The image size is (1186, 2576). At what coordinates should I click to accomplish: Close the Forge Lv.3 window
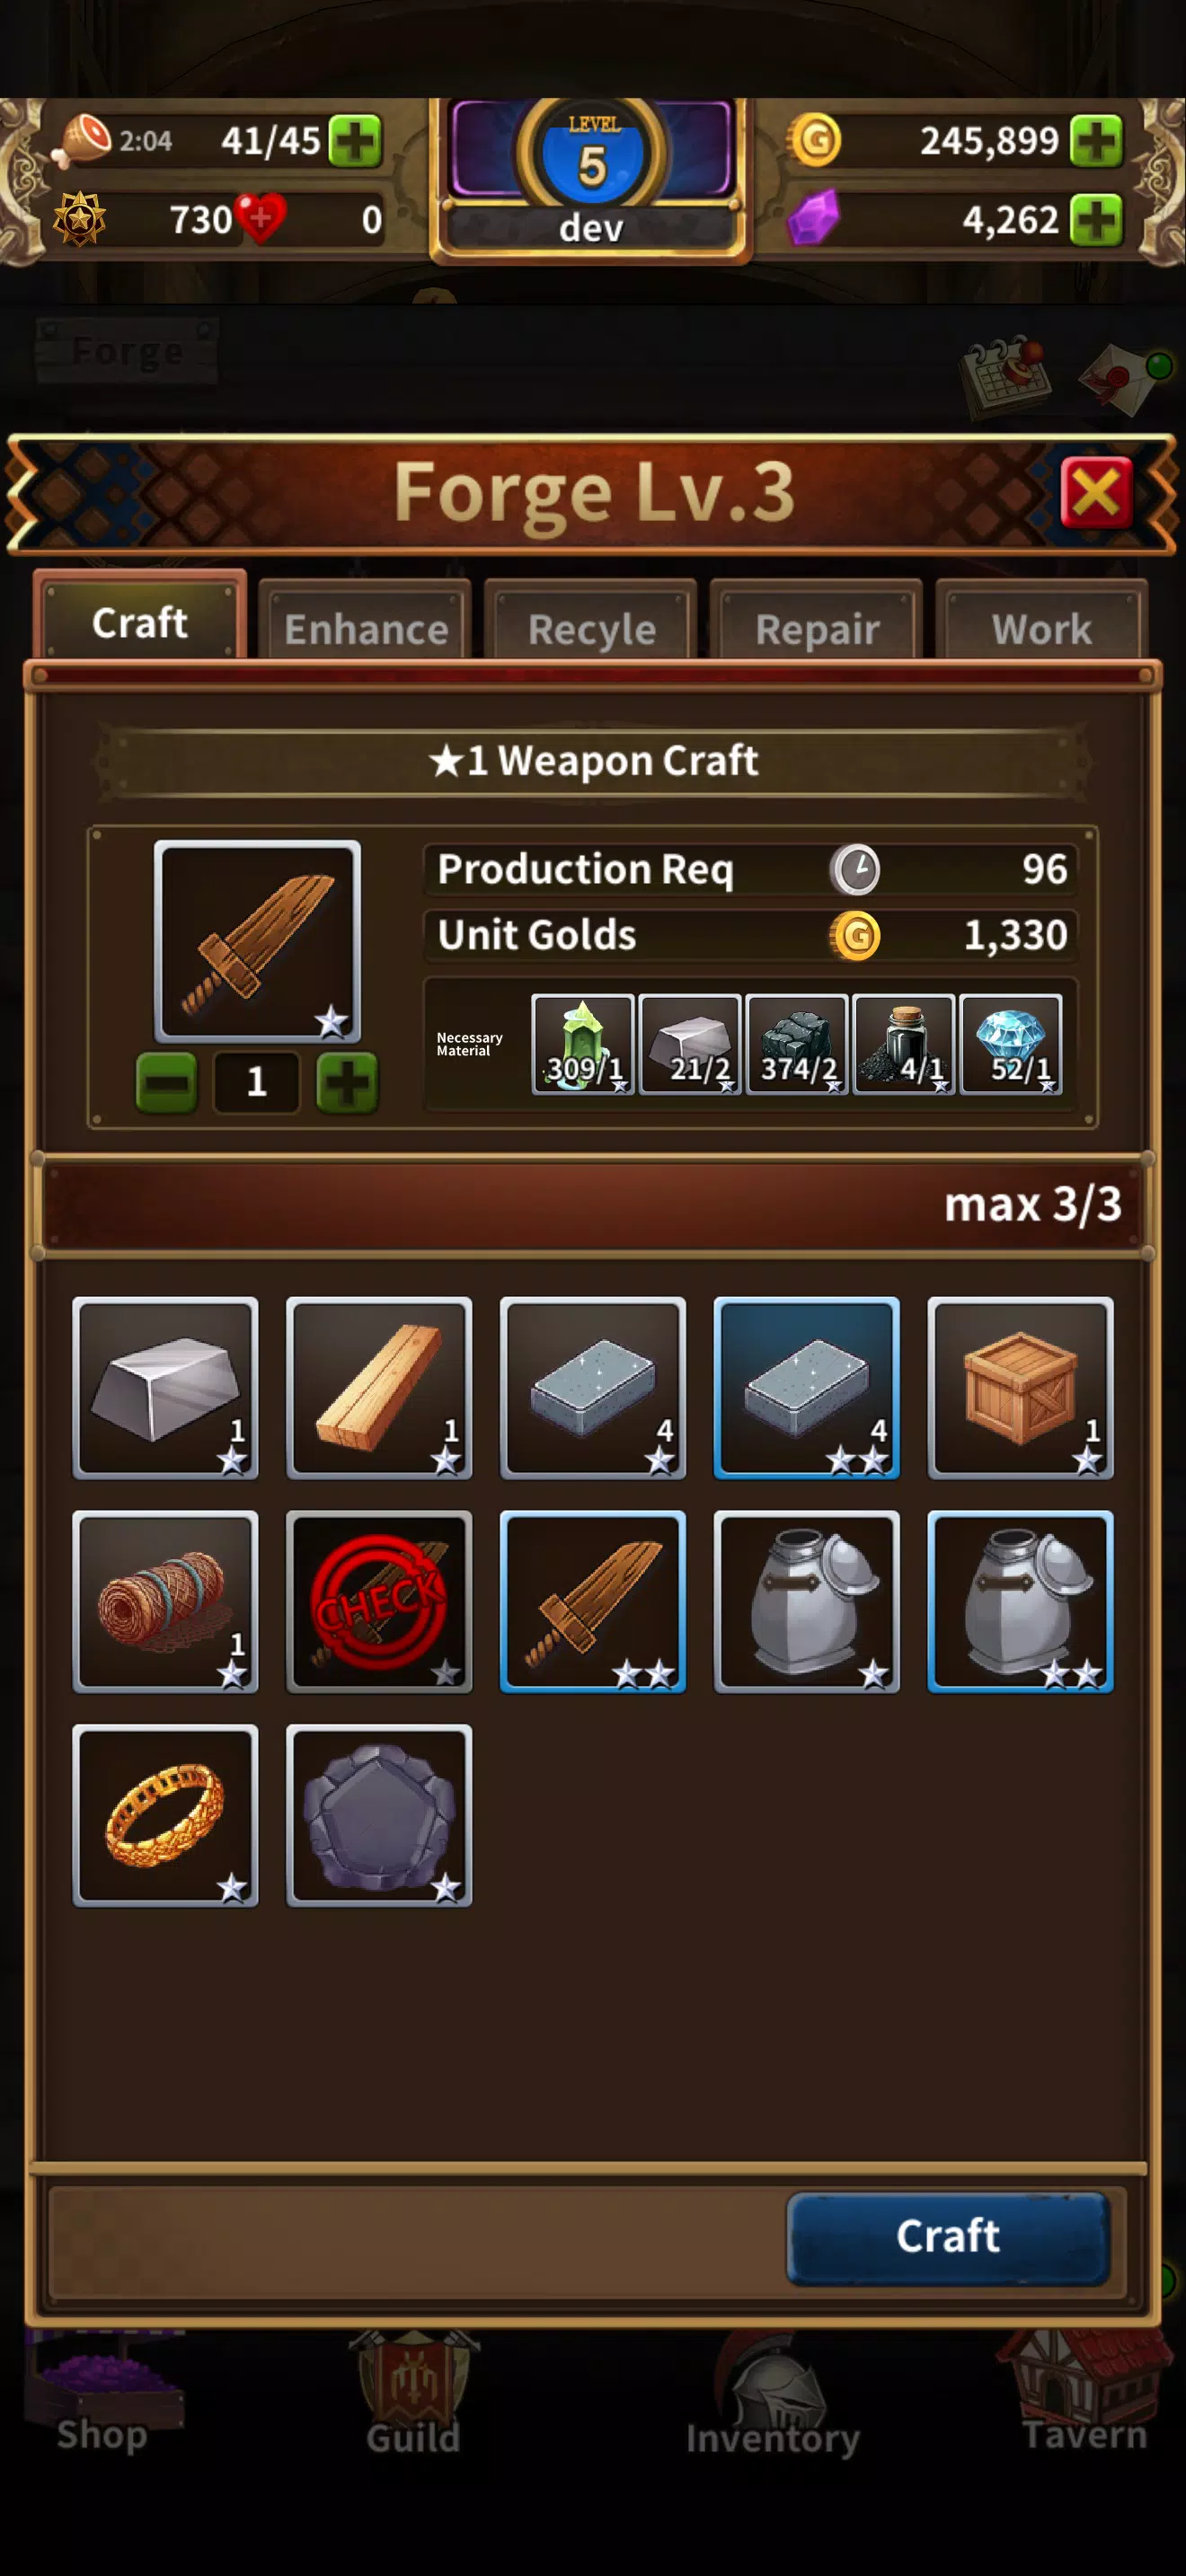tap(1096, 492)
